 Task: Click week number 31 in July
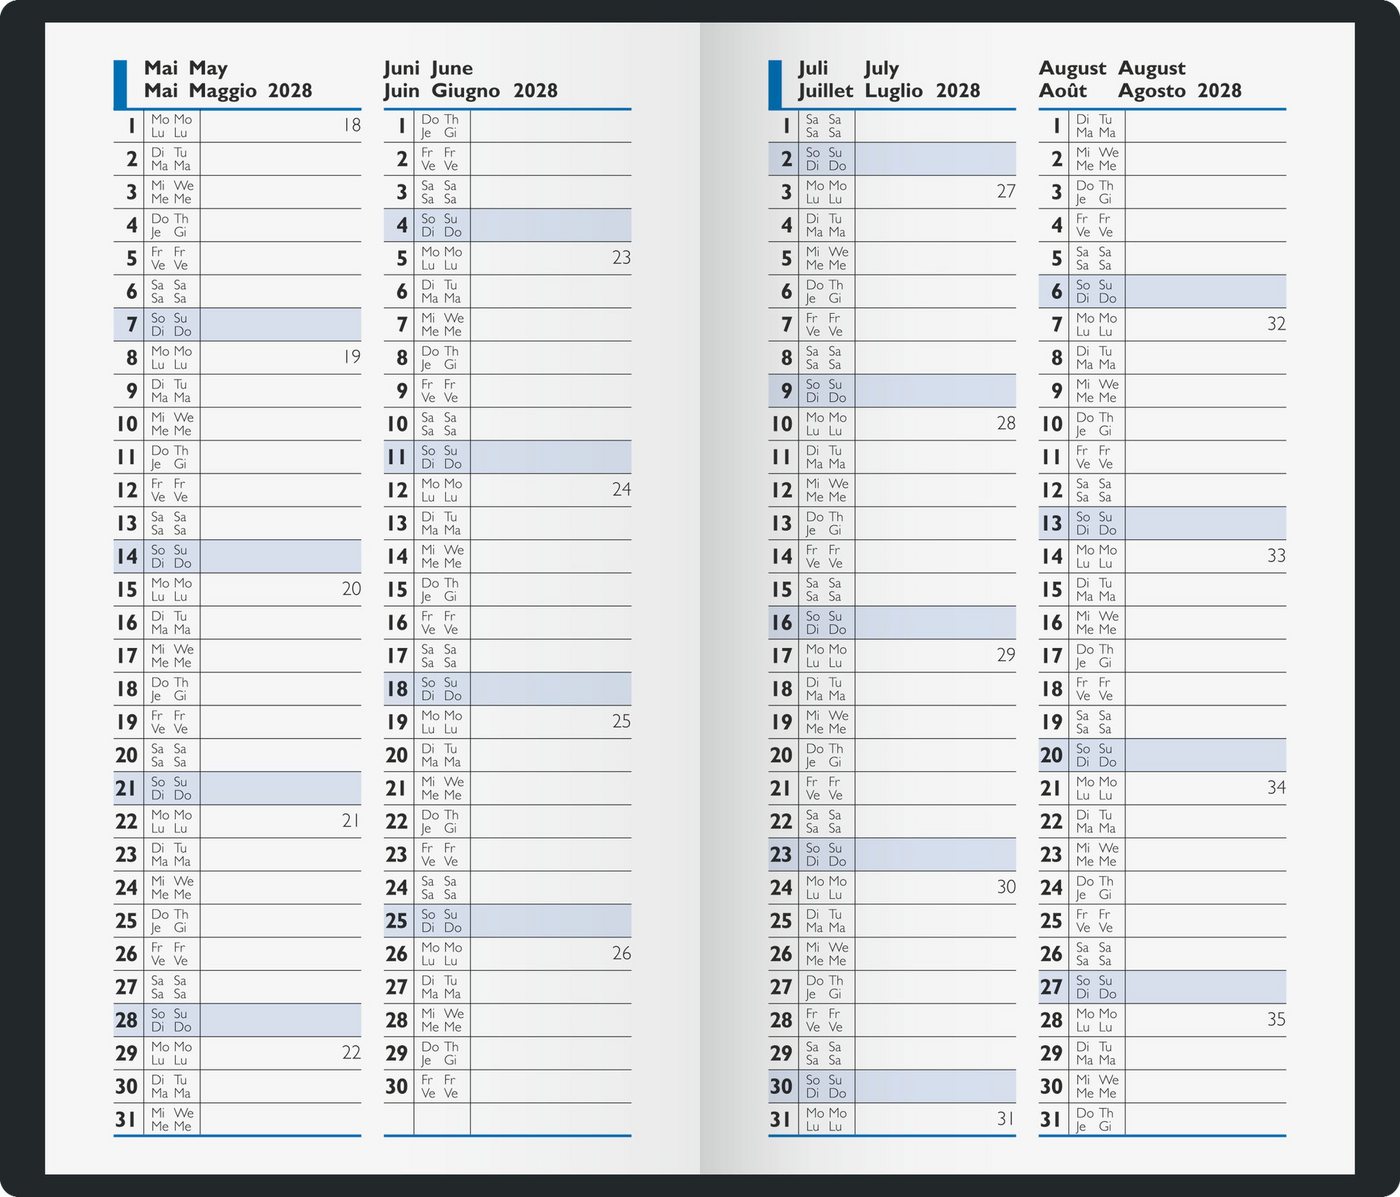pyautogui.click(x=1006, y=1119)
